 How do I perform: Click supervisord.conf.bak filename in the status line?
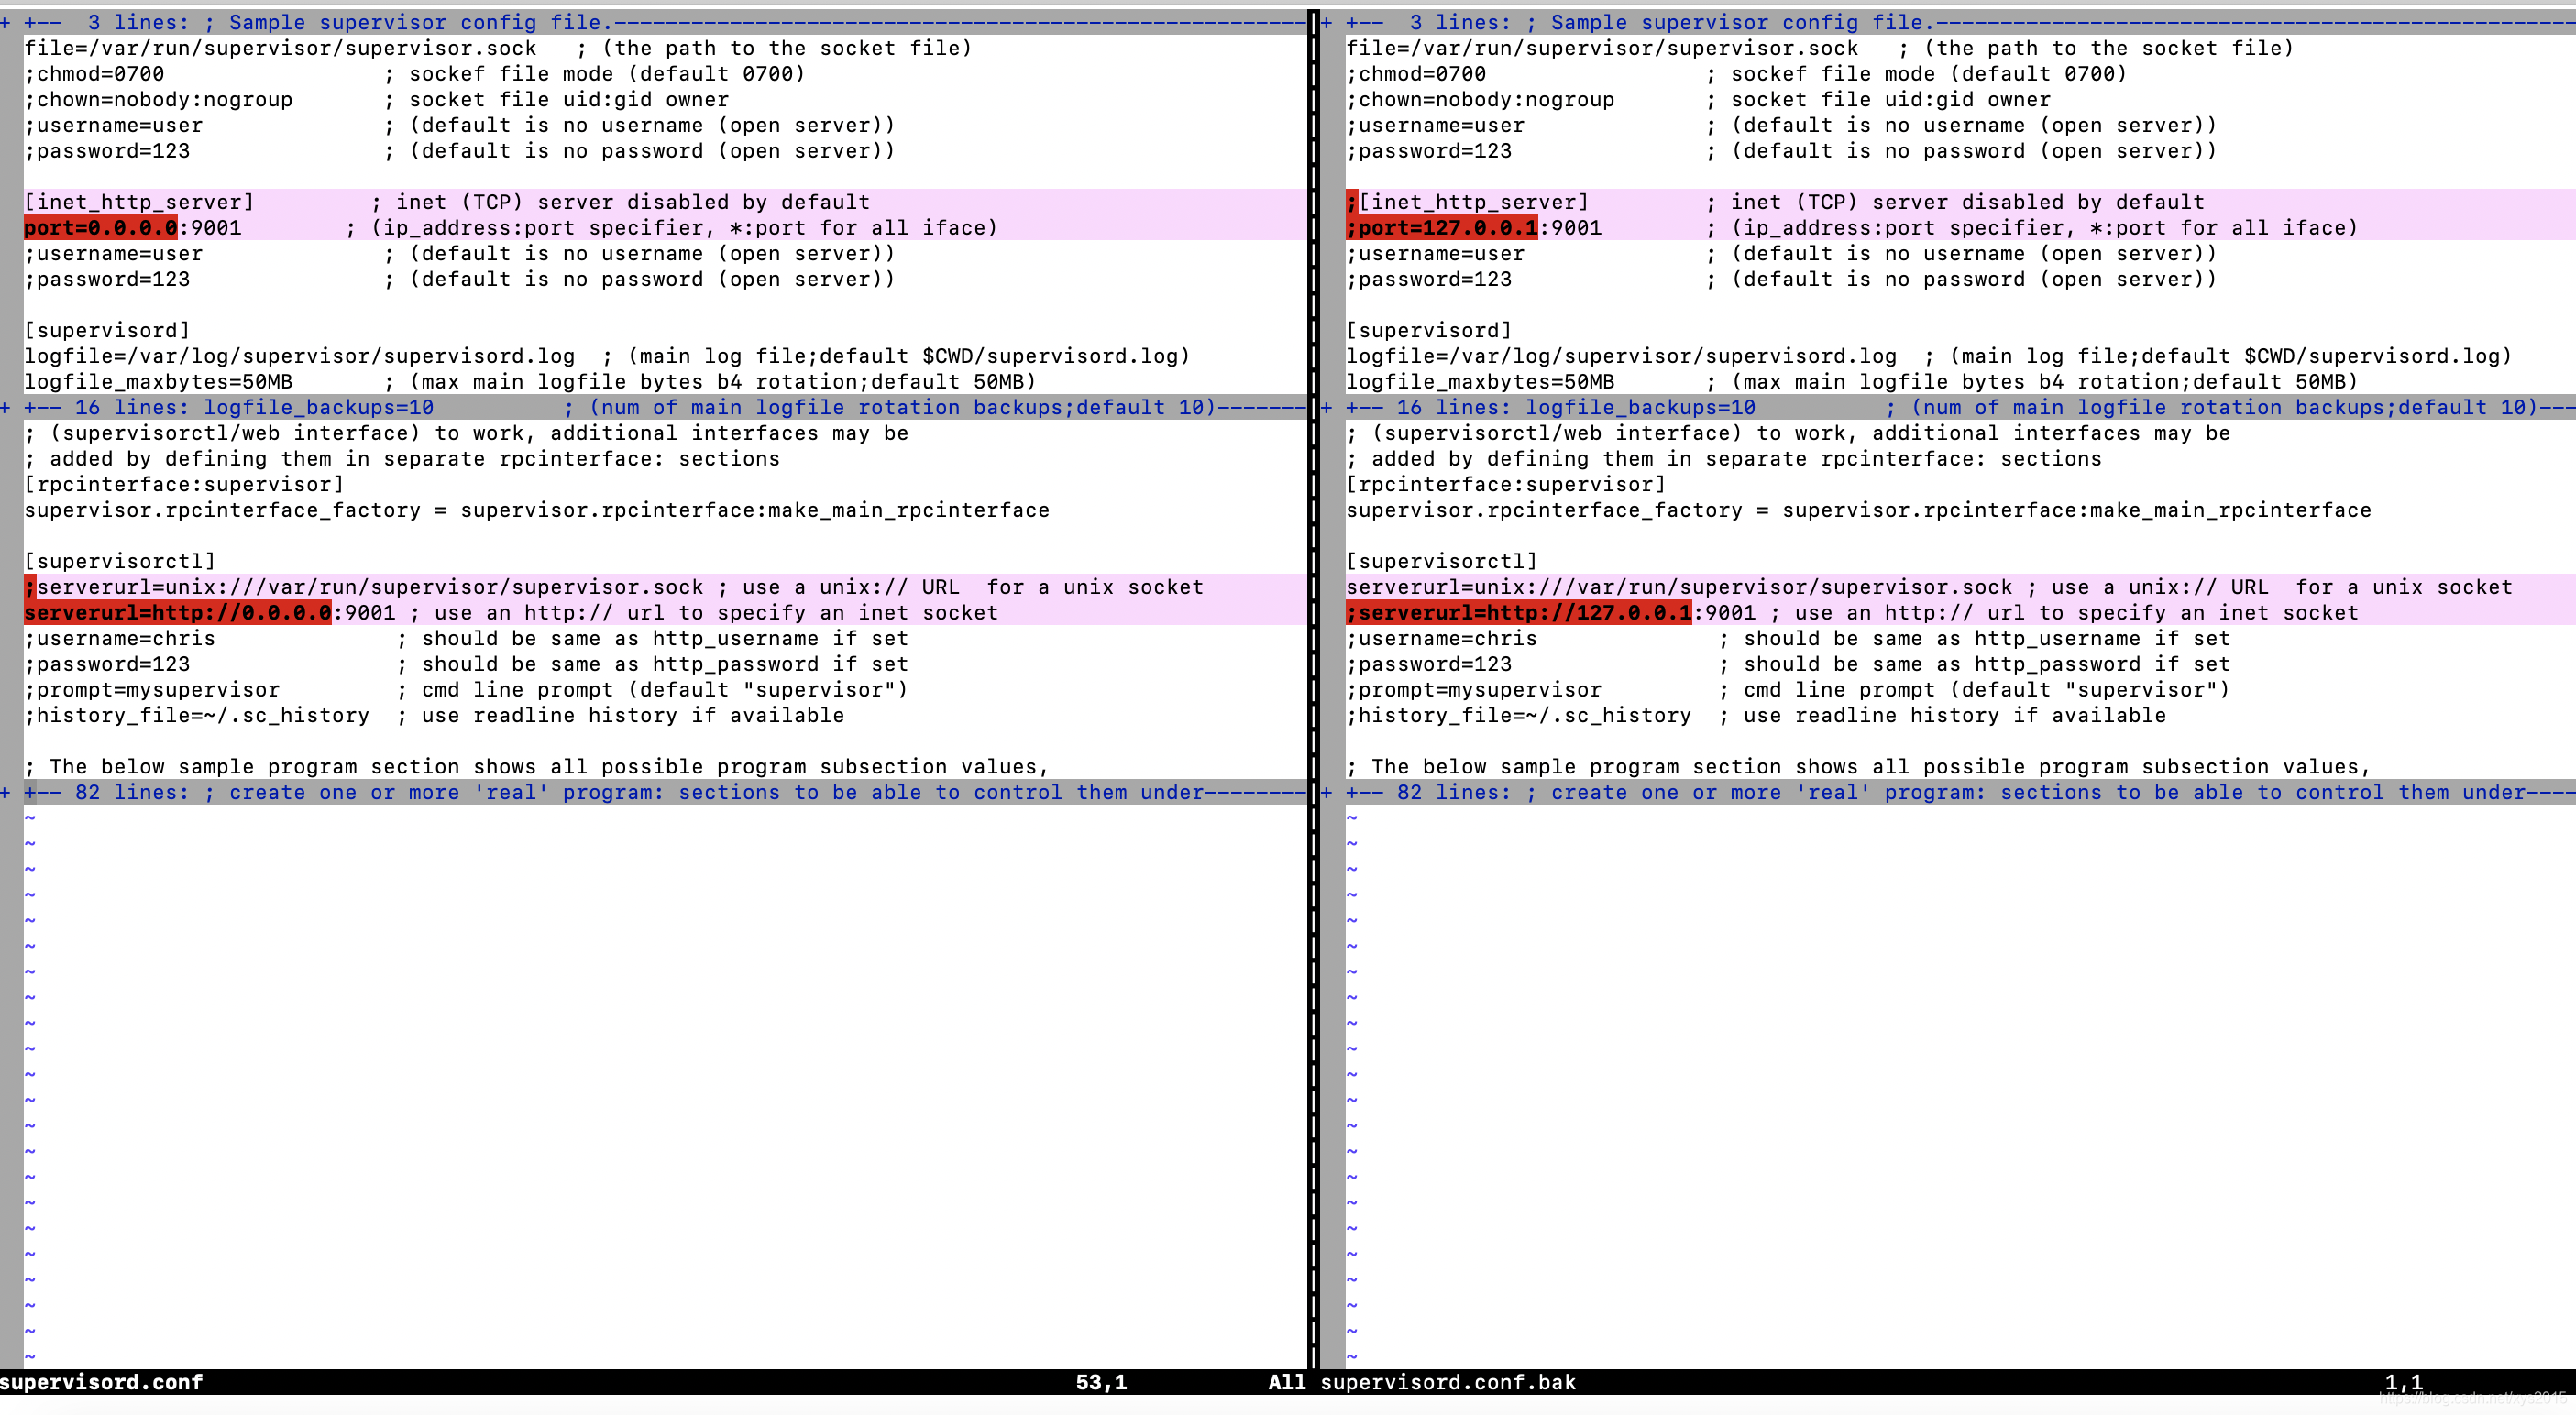click(1448, 1382)
